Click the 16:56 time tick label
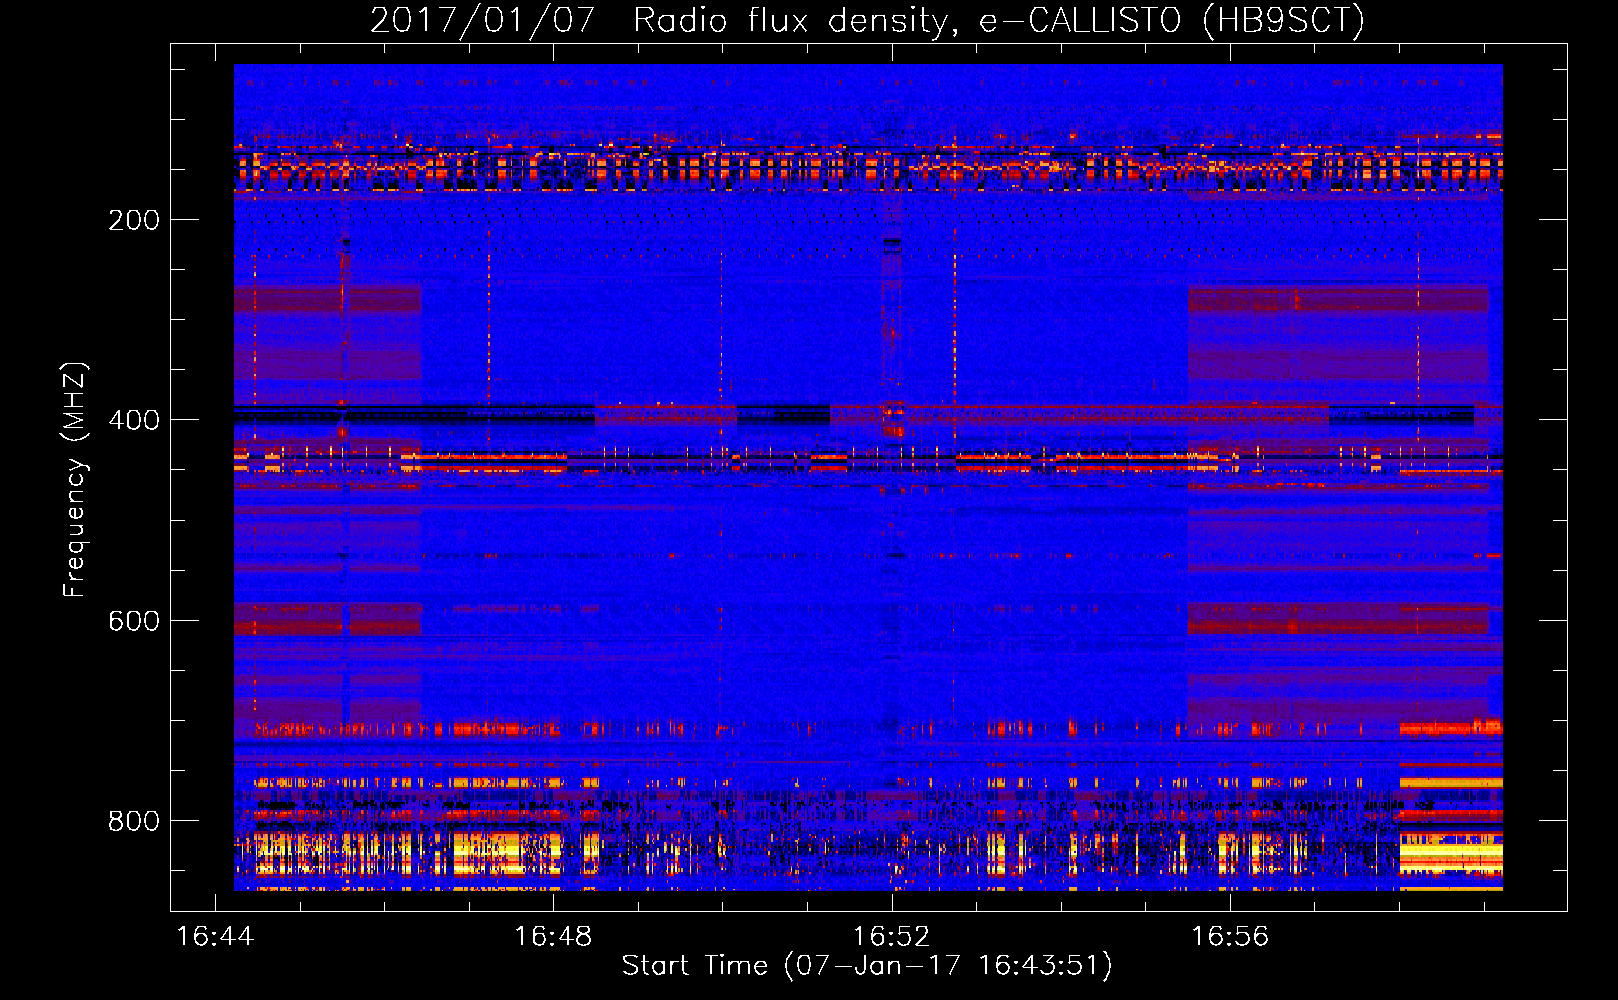 coord(1229,936)
